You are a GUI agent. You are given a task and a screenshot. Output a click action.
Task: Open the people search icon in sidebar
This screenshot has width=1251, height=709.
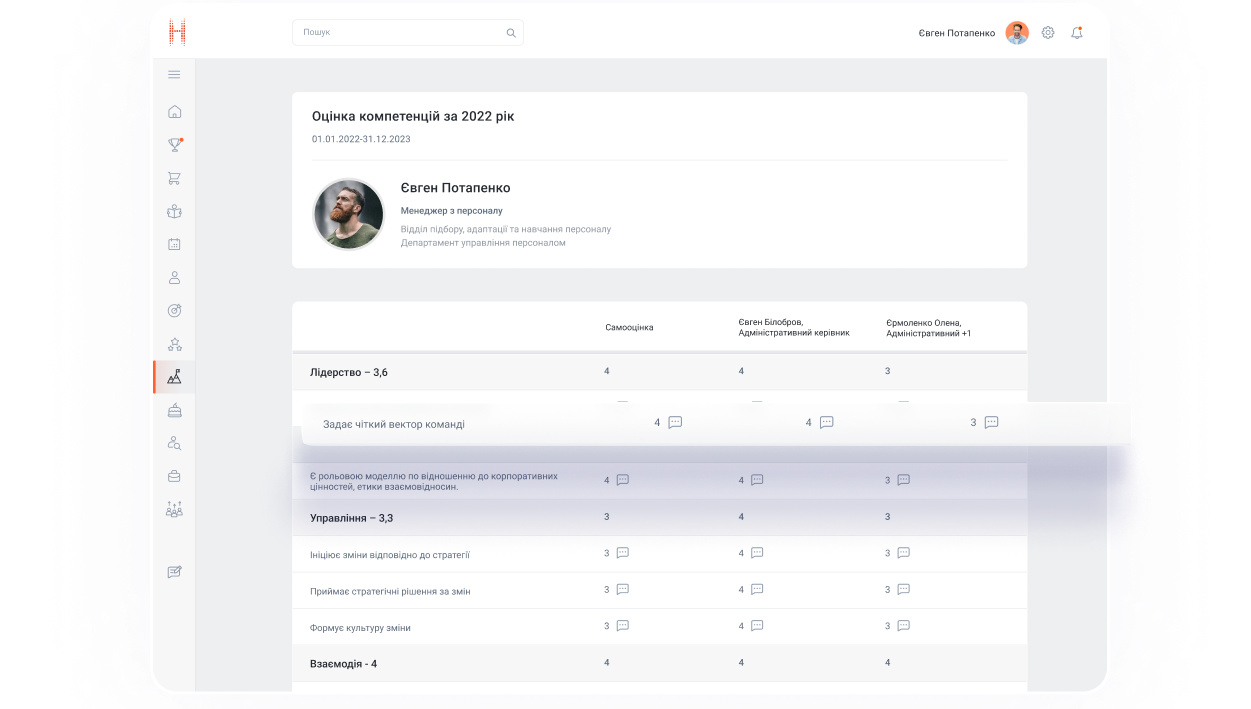click(175, 443)
